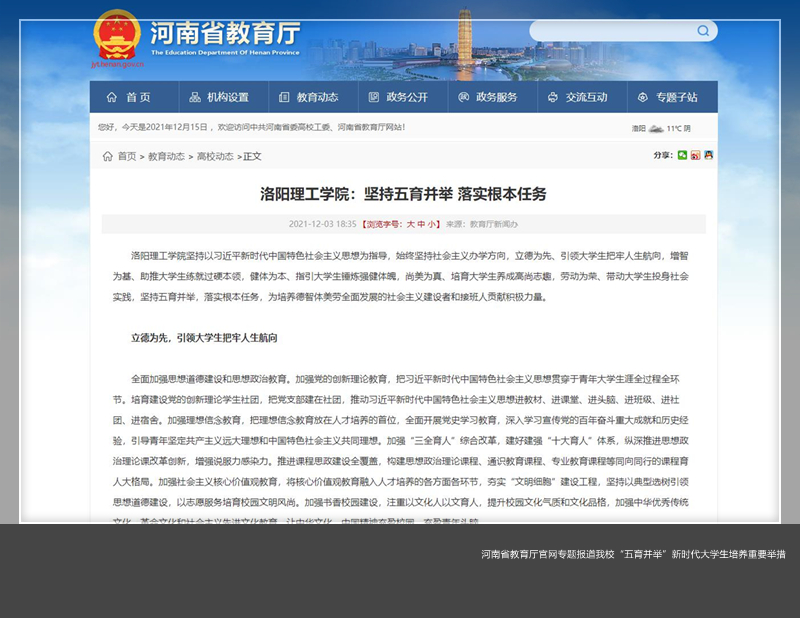Image resolution: width=800 pixels, height=618 pixels.
Task: Click the 机构设置 organization icon in navbar
Action: tap(194, 97)
